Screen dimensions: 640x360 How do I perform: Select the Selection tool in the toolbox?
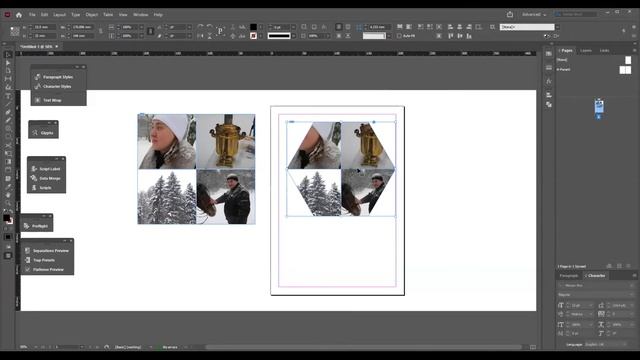(8, 54)
